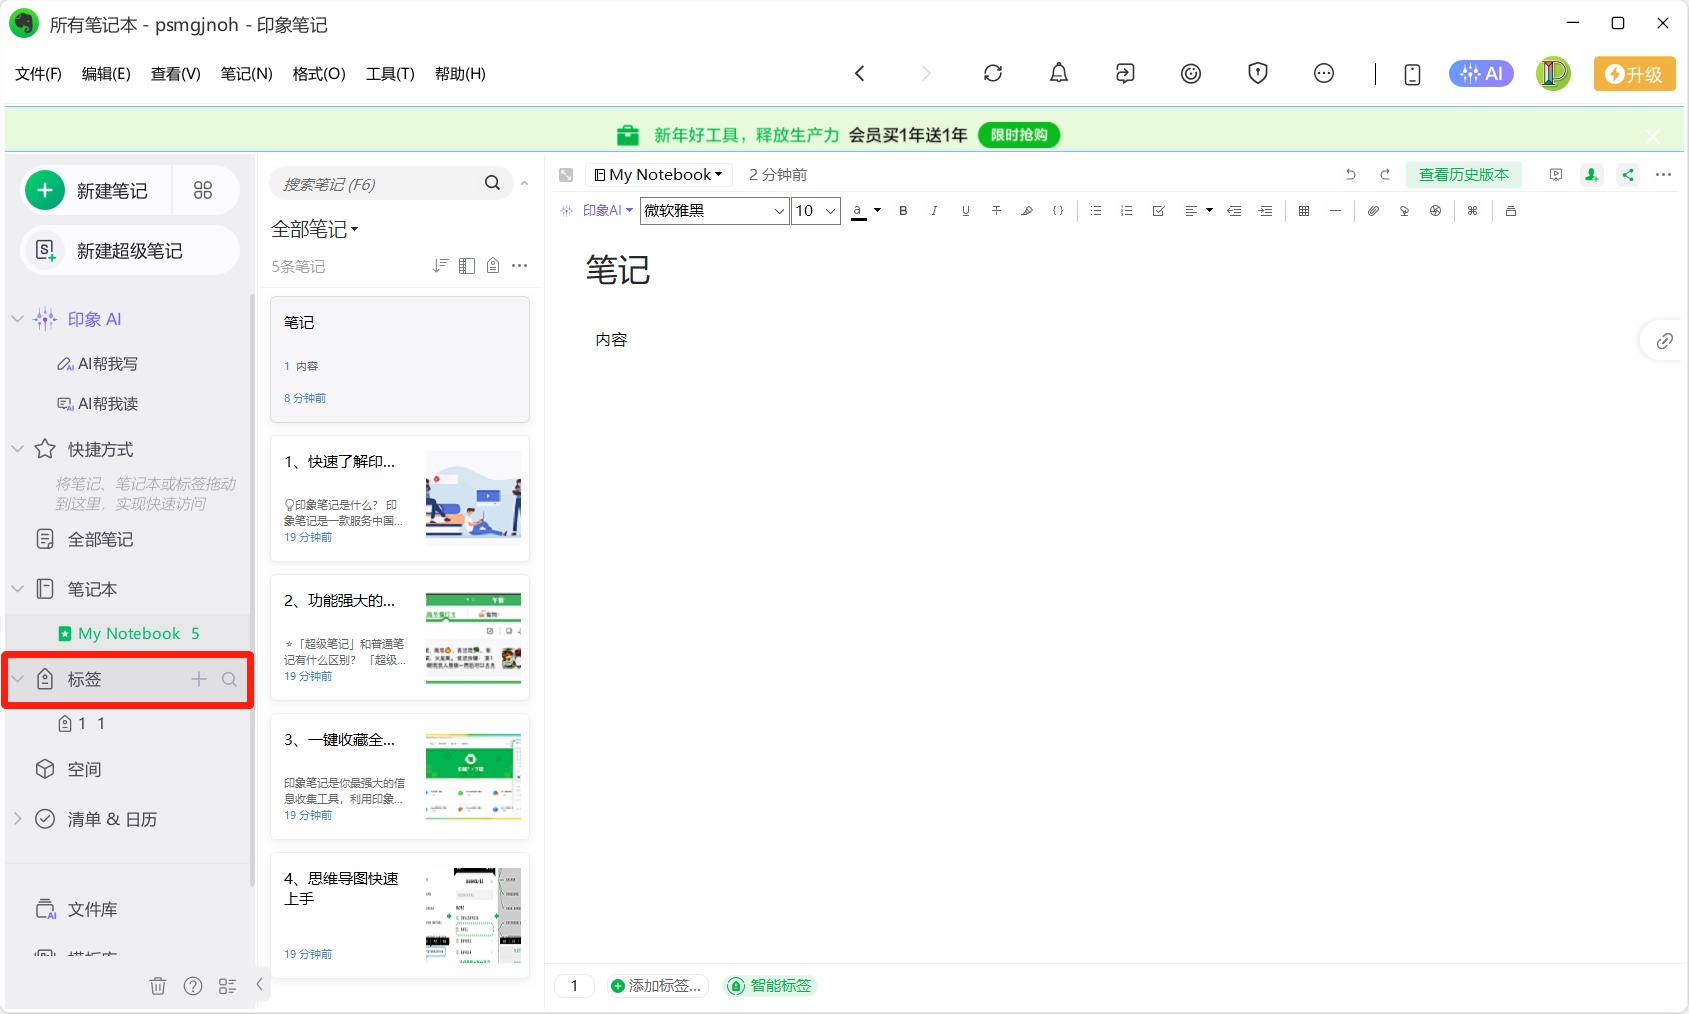Open the 印象 AI assistant button

point(1481,74)
